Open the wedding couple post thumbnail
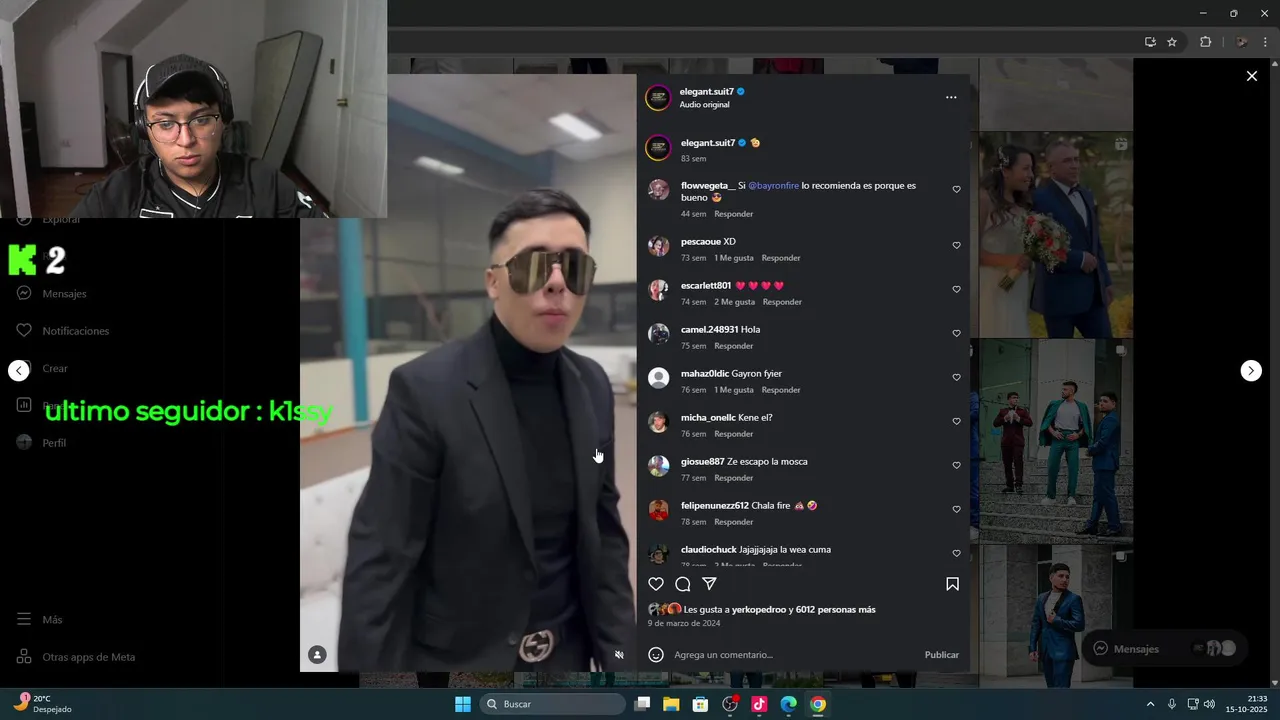The image size is (1280, 720). [x=1056, y=234]
